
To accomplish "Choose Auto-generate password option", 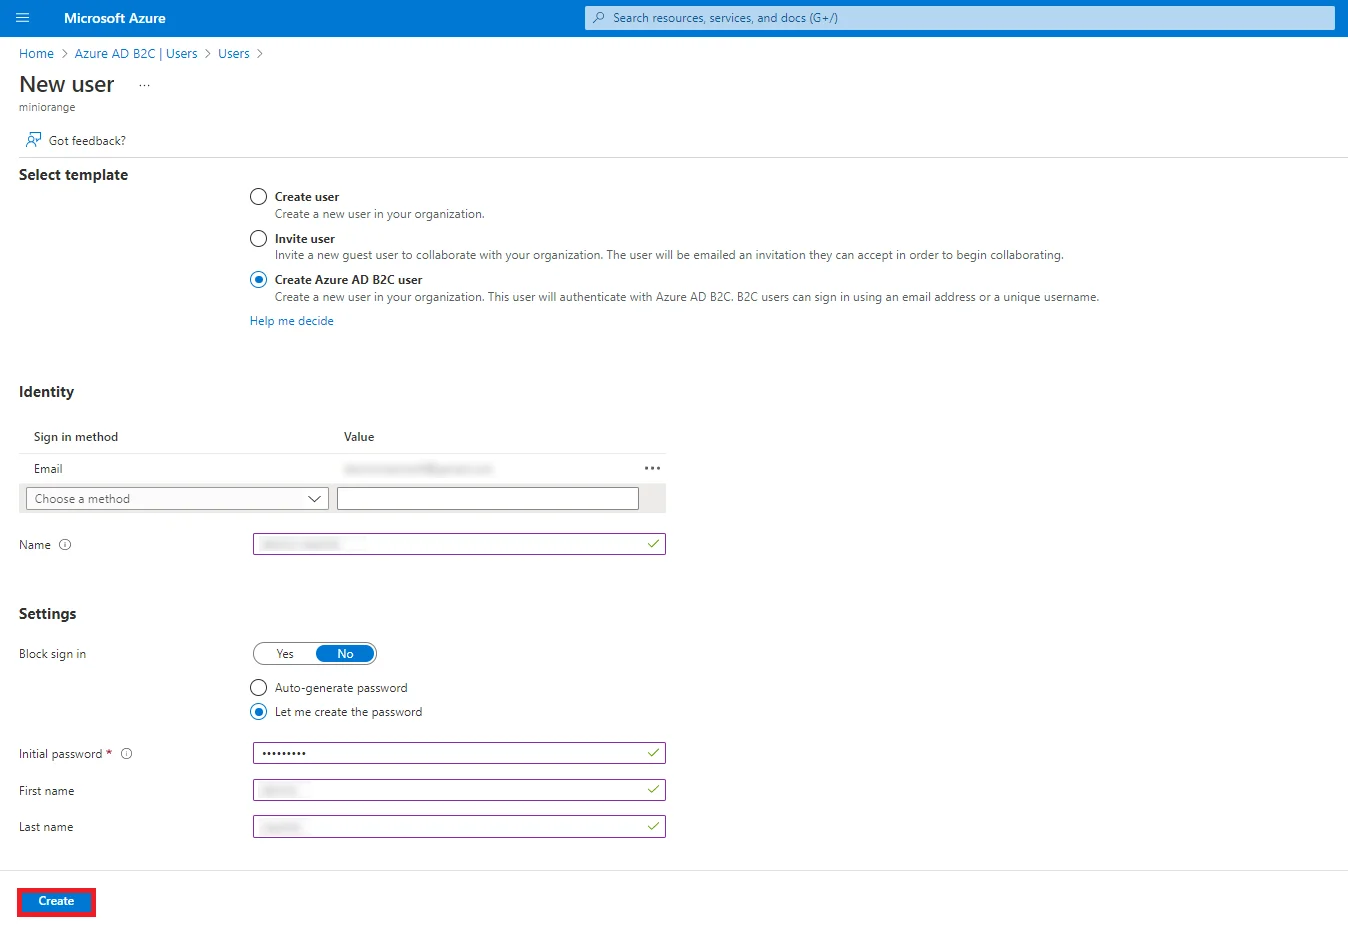I will [x=258, y=687].
